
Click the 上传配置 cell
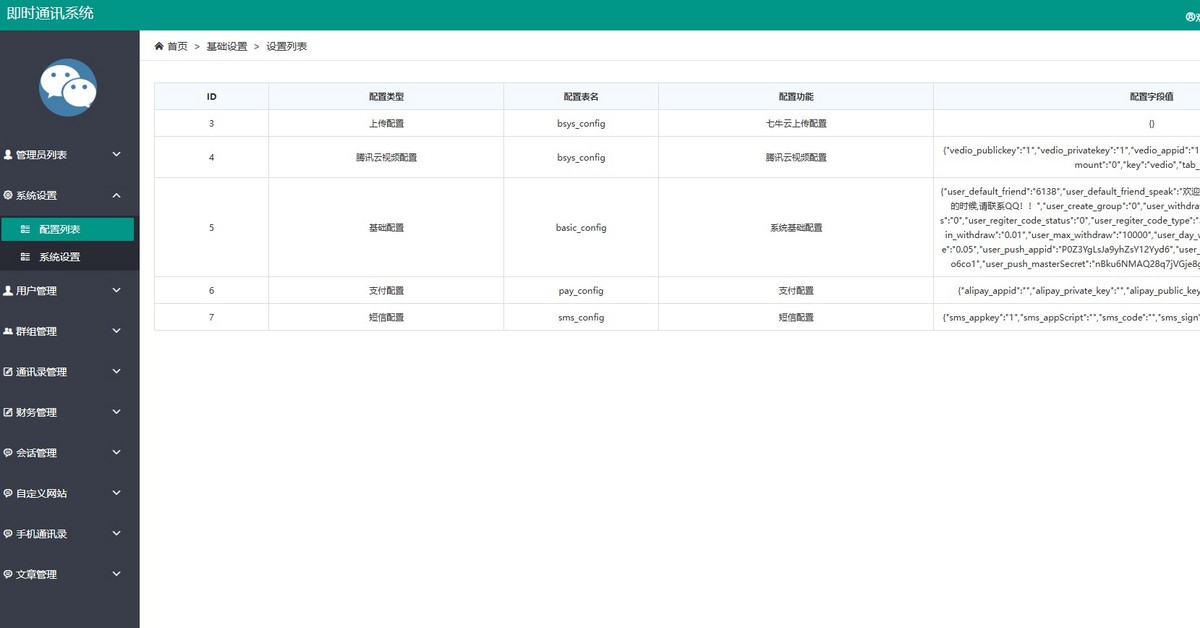click(386, 124)
